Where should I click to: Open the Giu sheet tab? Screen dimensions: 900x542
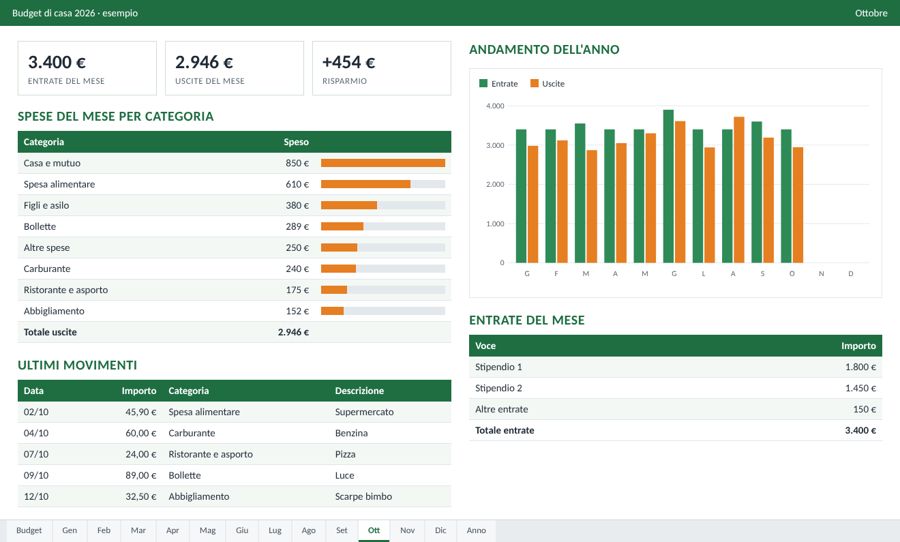coord(242,530)
